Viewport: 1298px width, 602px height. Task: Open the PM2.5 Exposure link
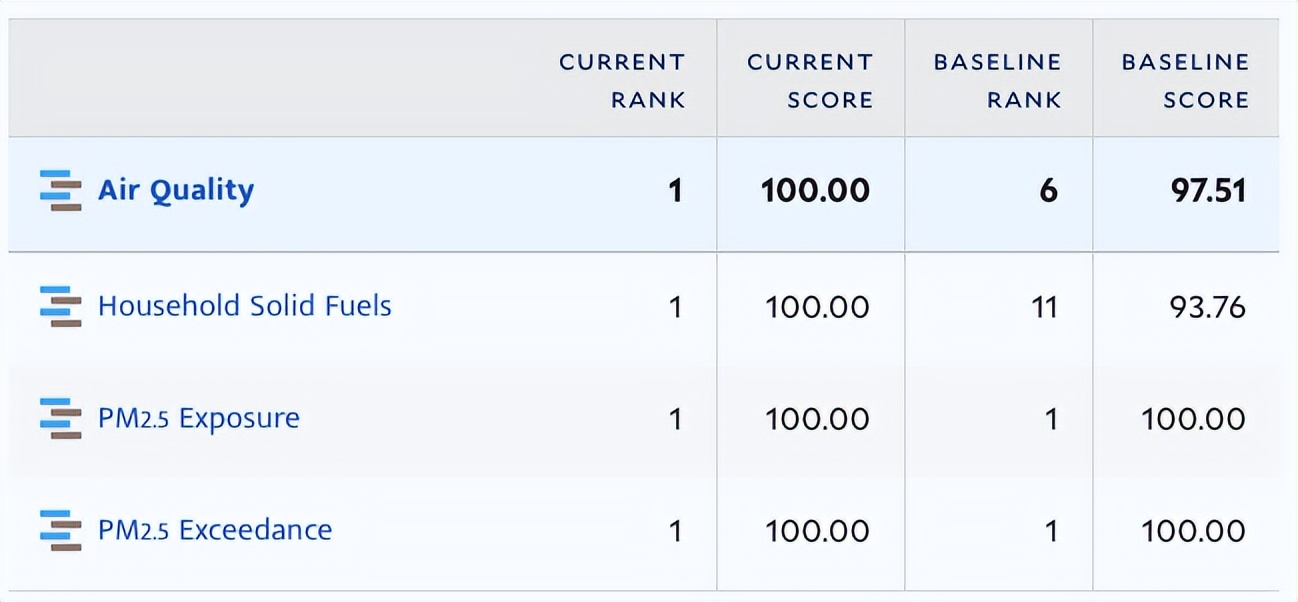coord(198,418)
